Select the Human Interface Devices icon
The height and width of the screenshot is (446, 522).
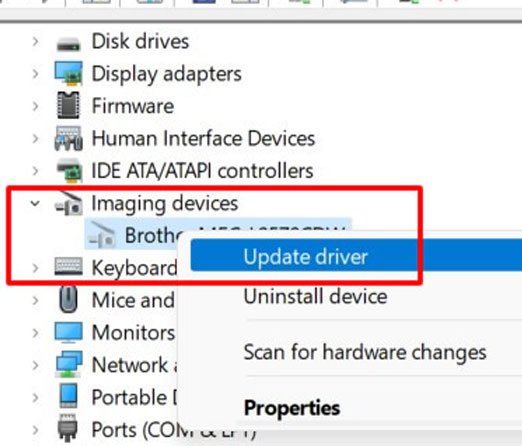point(68,138)
